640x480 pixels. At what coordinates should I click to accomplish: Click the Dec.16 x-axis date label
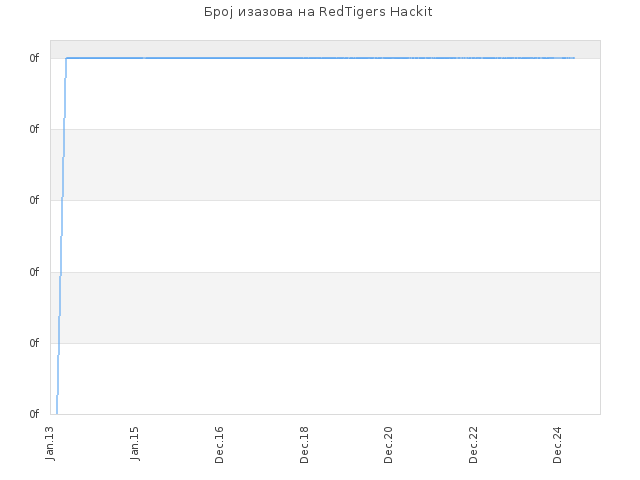coord(219,445)
